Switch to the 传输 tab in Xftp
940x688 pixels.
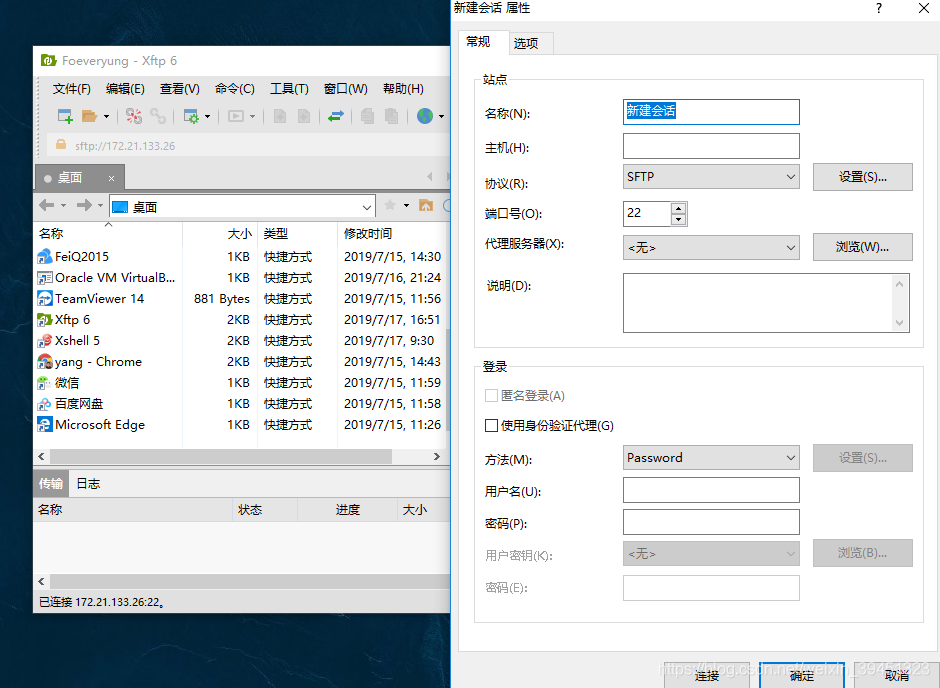point(51,484)
